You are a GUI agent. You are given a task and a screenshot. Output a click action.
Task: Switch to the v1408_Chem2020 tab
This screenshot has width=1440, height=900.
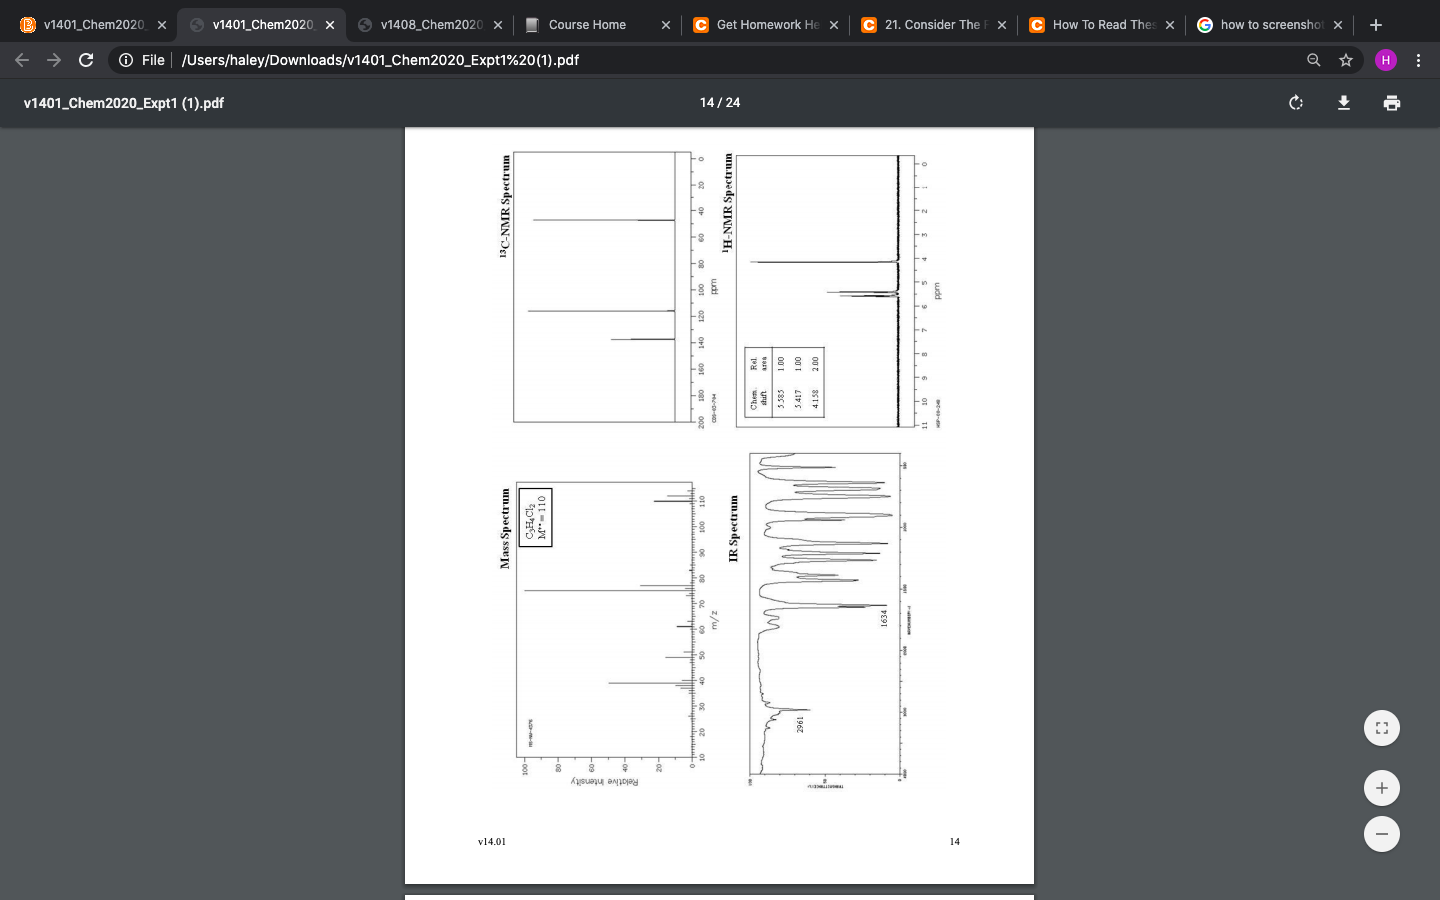pyautogui.click(x=430, y=24)
